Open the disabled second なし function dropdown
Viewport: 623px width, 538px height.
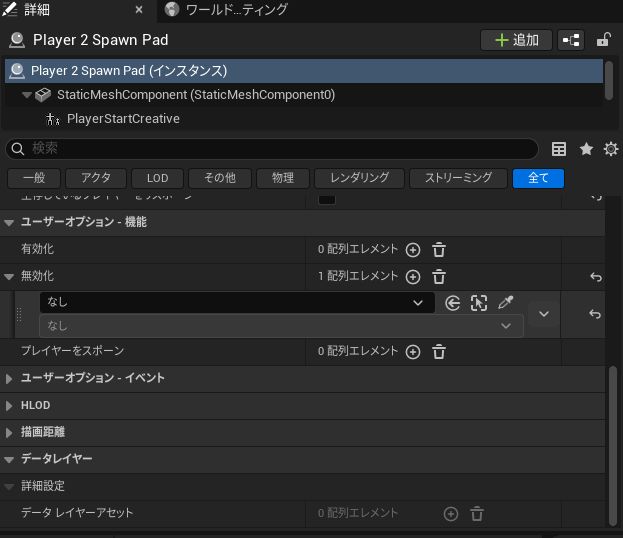pyautogui.click(x=281, y=326)
